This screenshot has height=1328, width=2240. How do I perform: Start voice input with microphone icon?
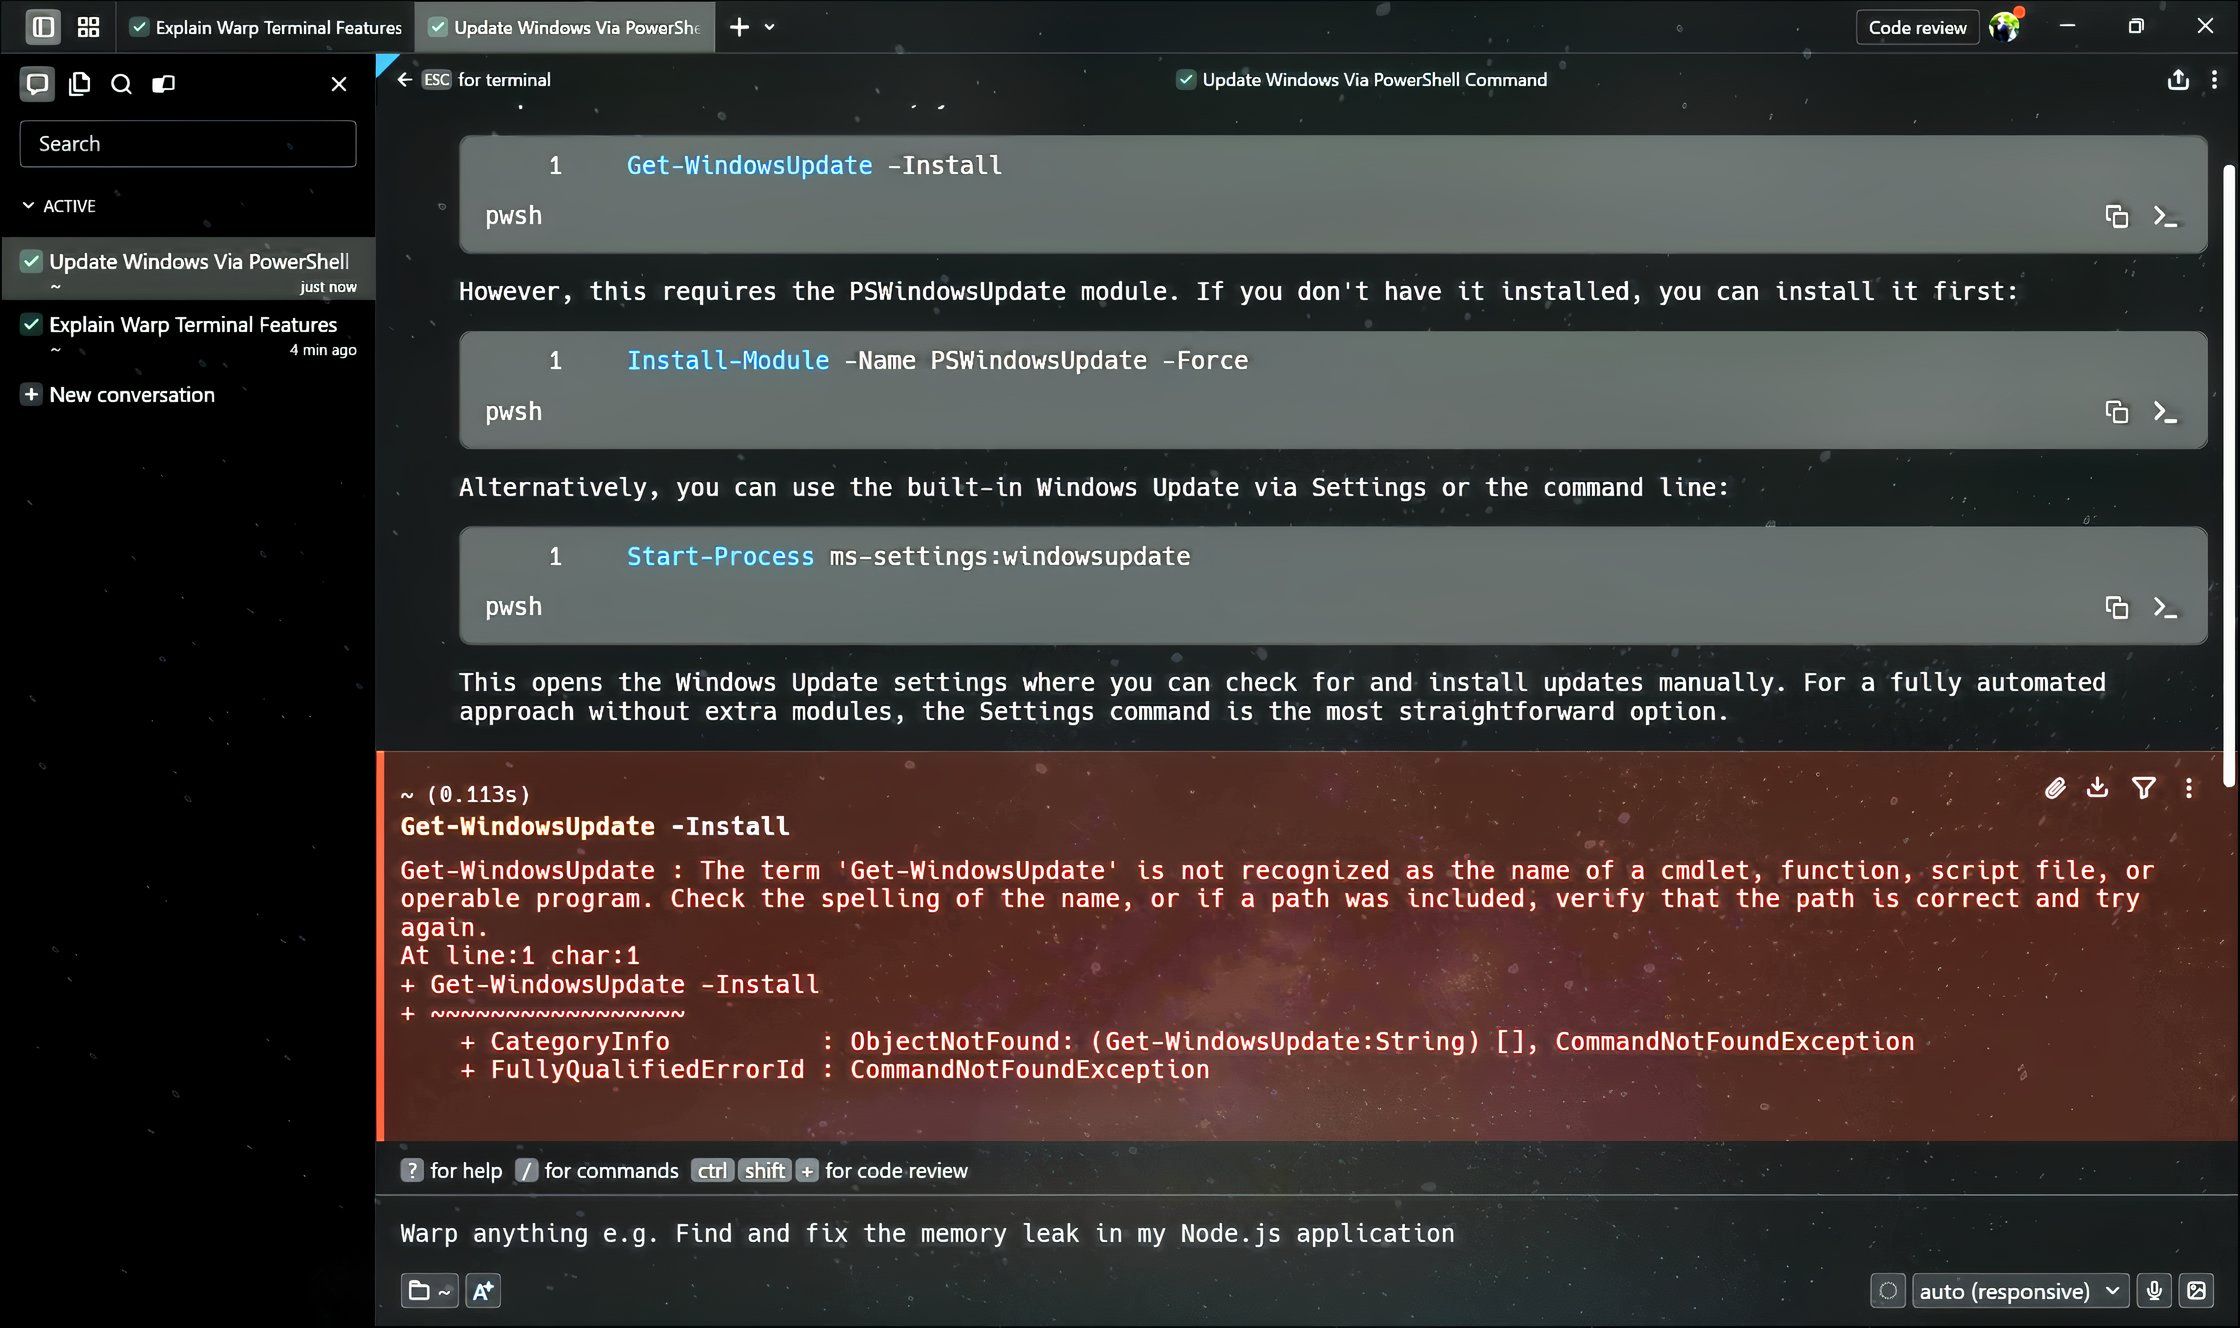pos(2154,1291)
